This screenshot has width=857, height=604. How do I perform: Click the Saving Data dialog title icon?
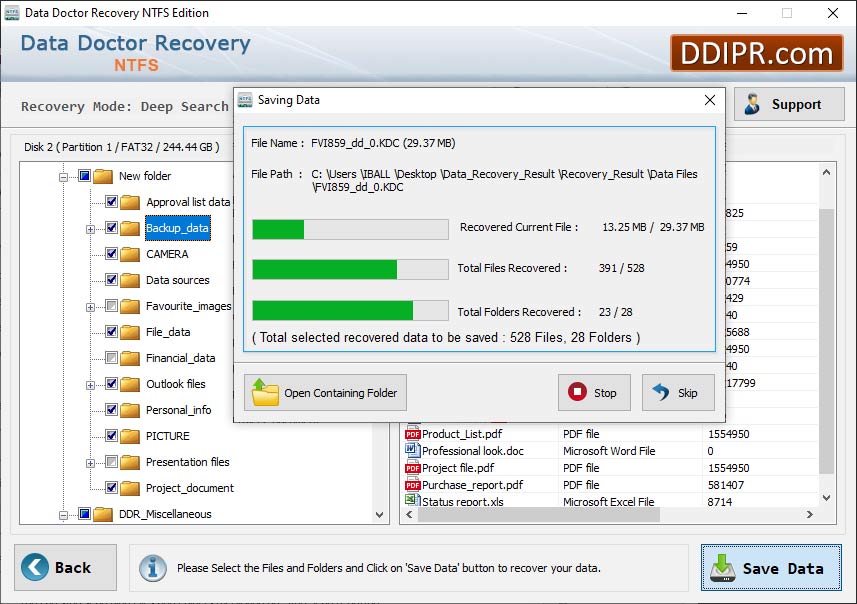245,100
